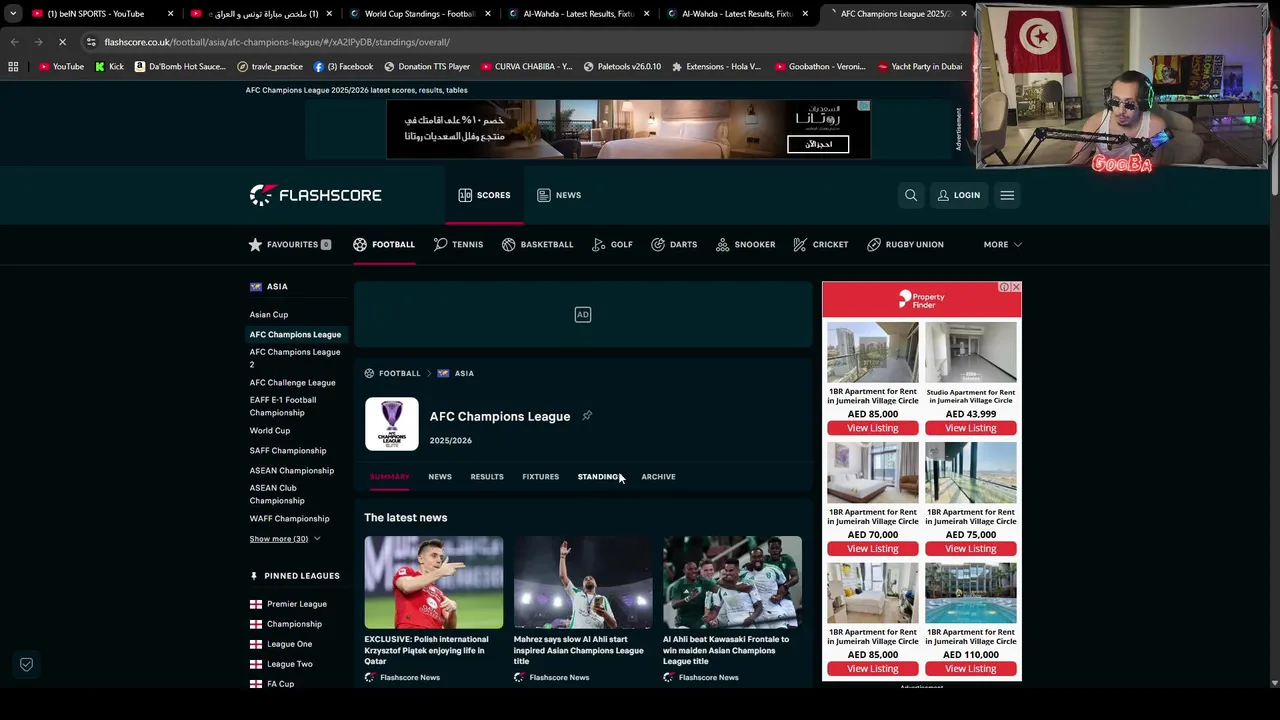Image resolution: width=1280 pixels, height=720 pixels.
Task: Open EAFF E-1 Football Championship link
Action: click(x=283, y=406)
